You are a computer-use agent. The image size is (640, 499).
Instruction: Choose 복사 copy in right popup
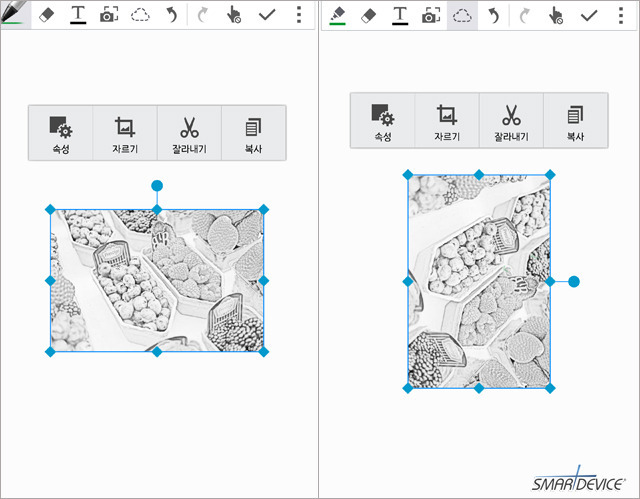576,120
